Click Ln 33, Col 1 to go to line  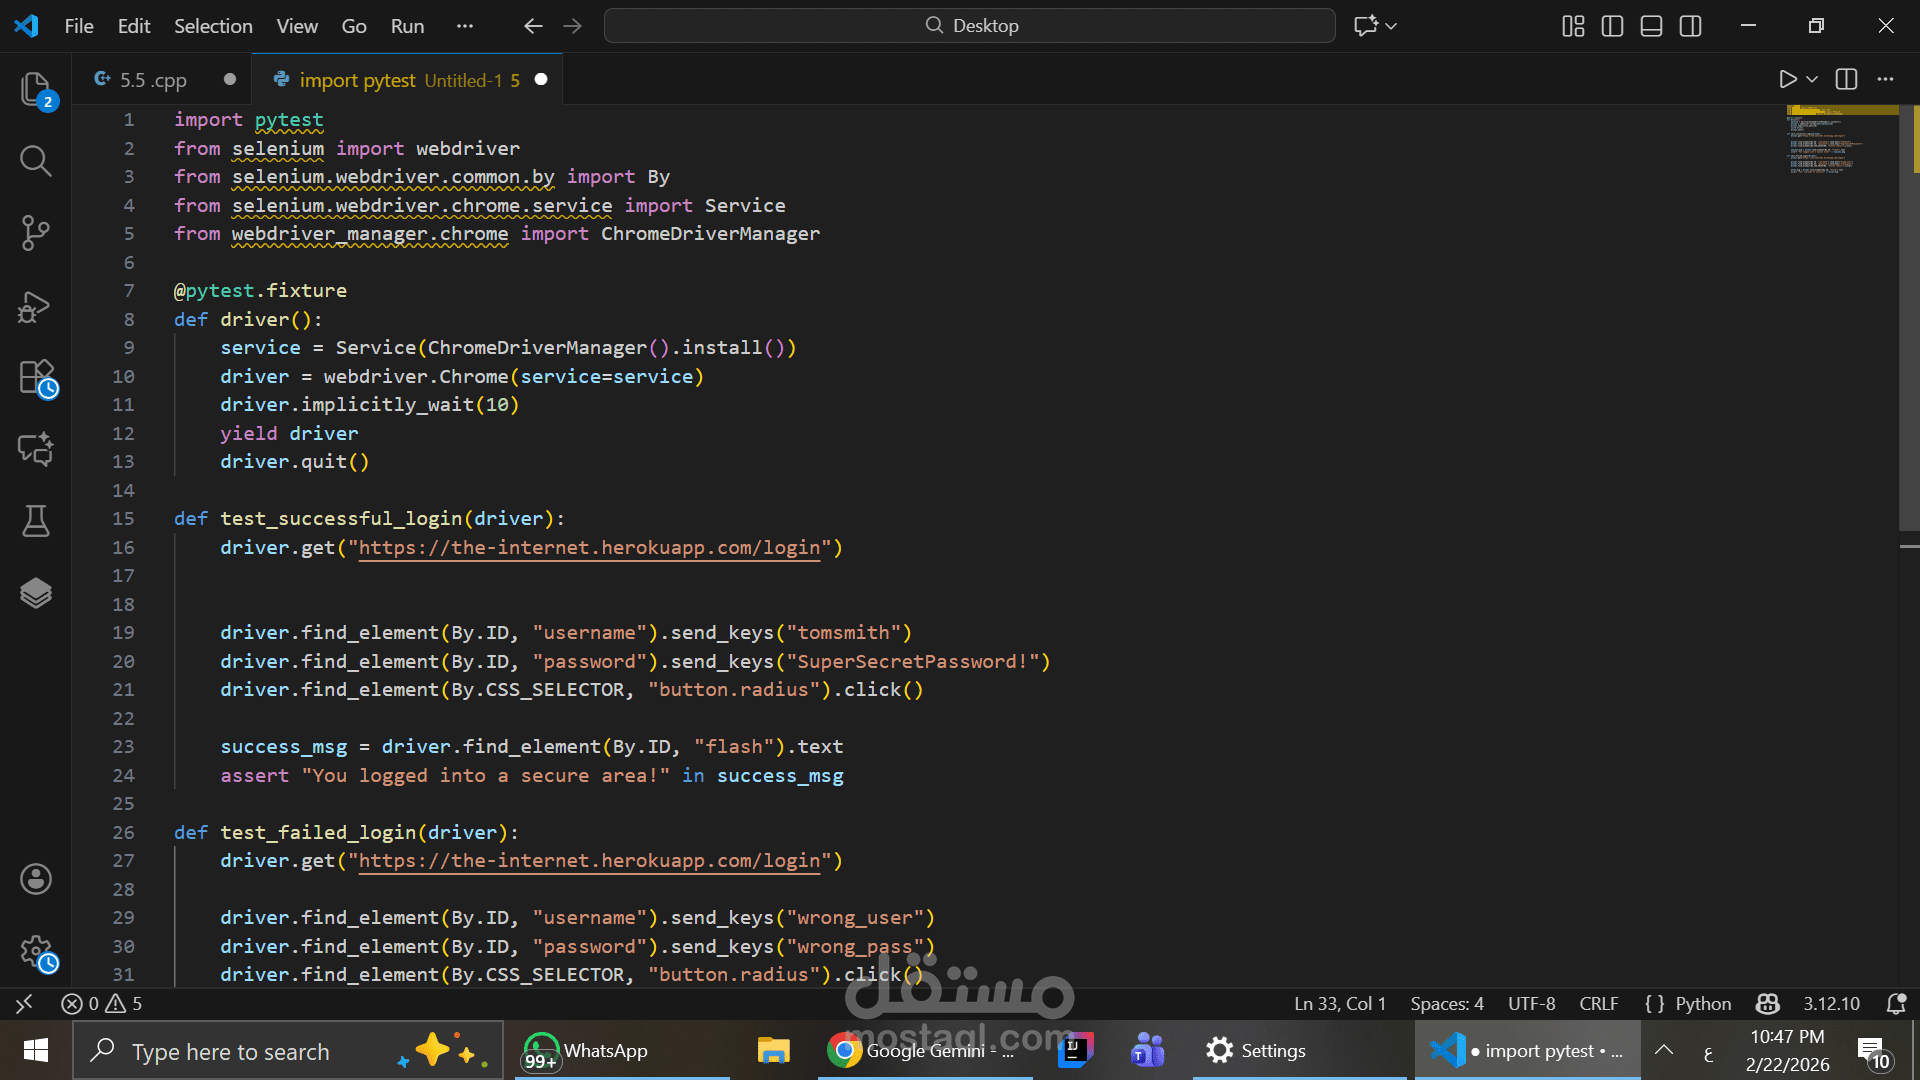click(1339, 1003)
